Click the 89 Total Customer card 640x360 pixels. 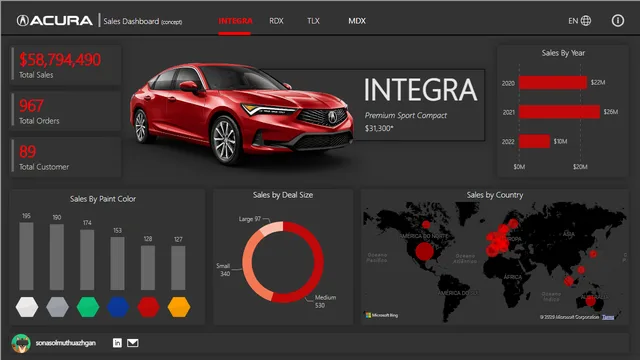coord(66,157)
